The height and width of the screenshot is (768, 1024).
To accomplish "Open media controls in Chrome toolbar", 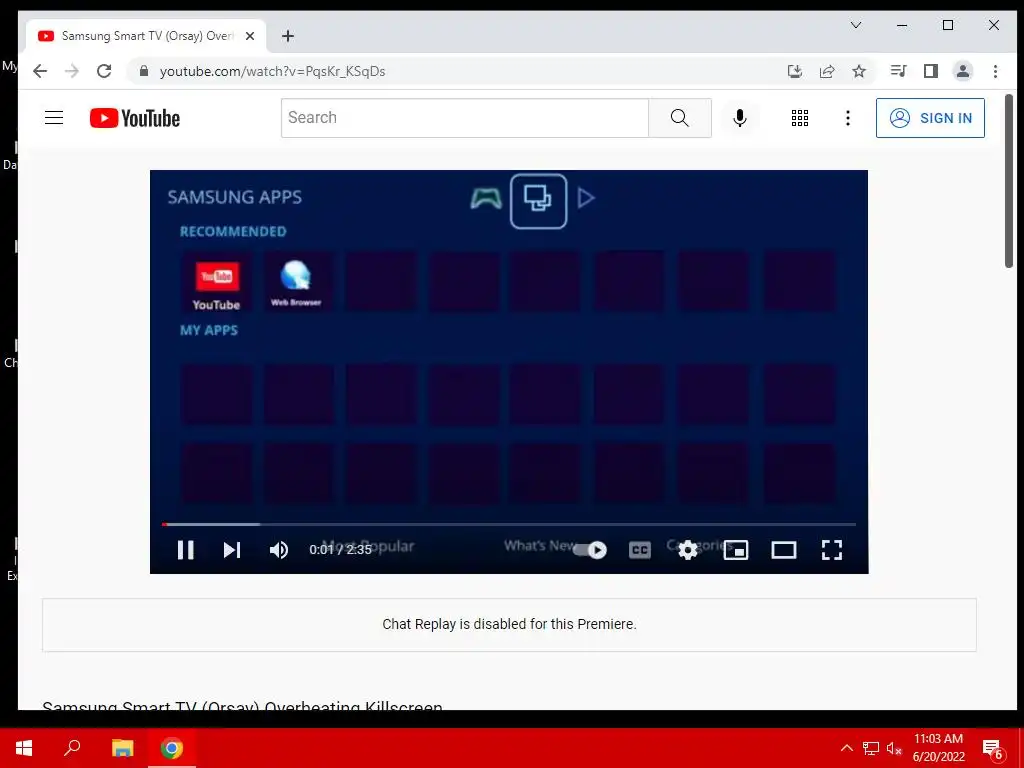I will tap(899, 71).
